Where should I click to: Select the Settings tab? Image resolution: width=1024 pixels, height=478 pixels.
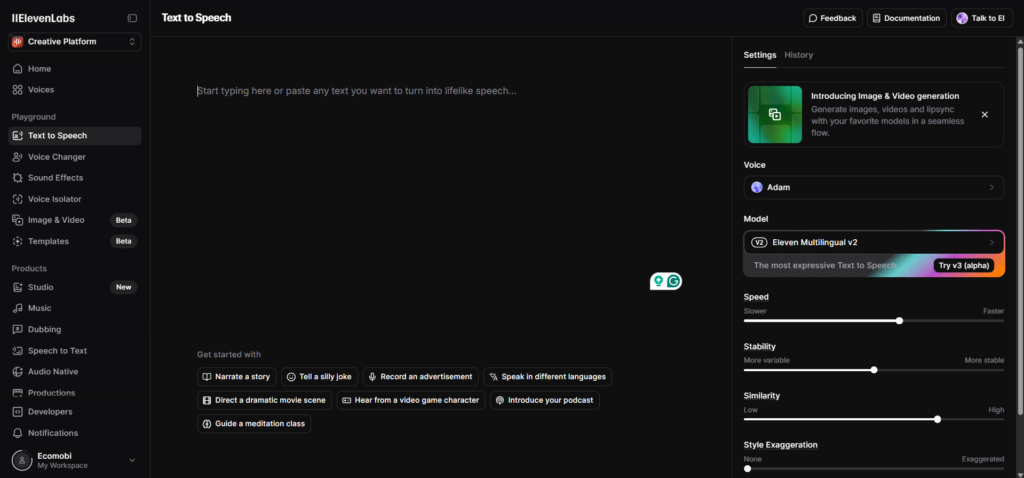(759, 55)
